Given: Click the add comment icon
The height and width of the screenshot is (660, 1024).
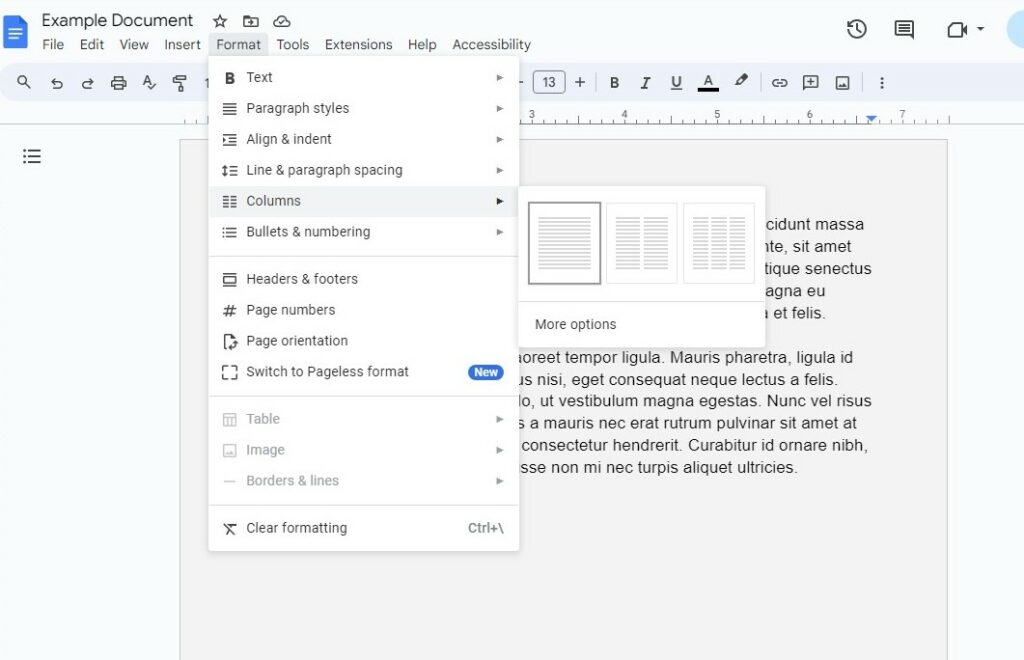Looking at the screenshot, I should coord(810,82).
